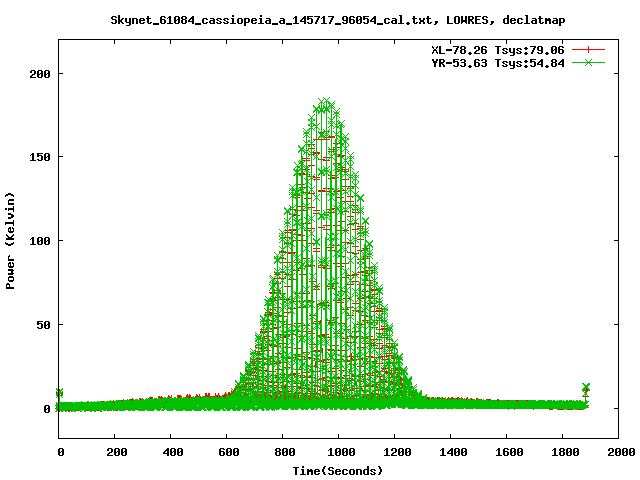
Task: Click the 2000 tick label on x-axis
Action: 618,453
